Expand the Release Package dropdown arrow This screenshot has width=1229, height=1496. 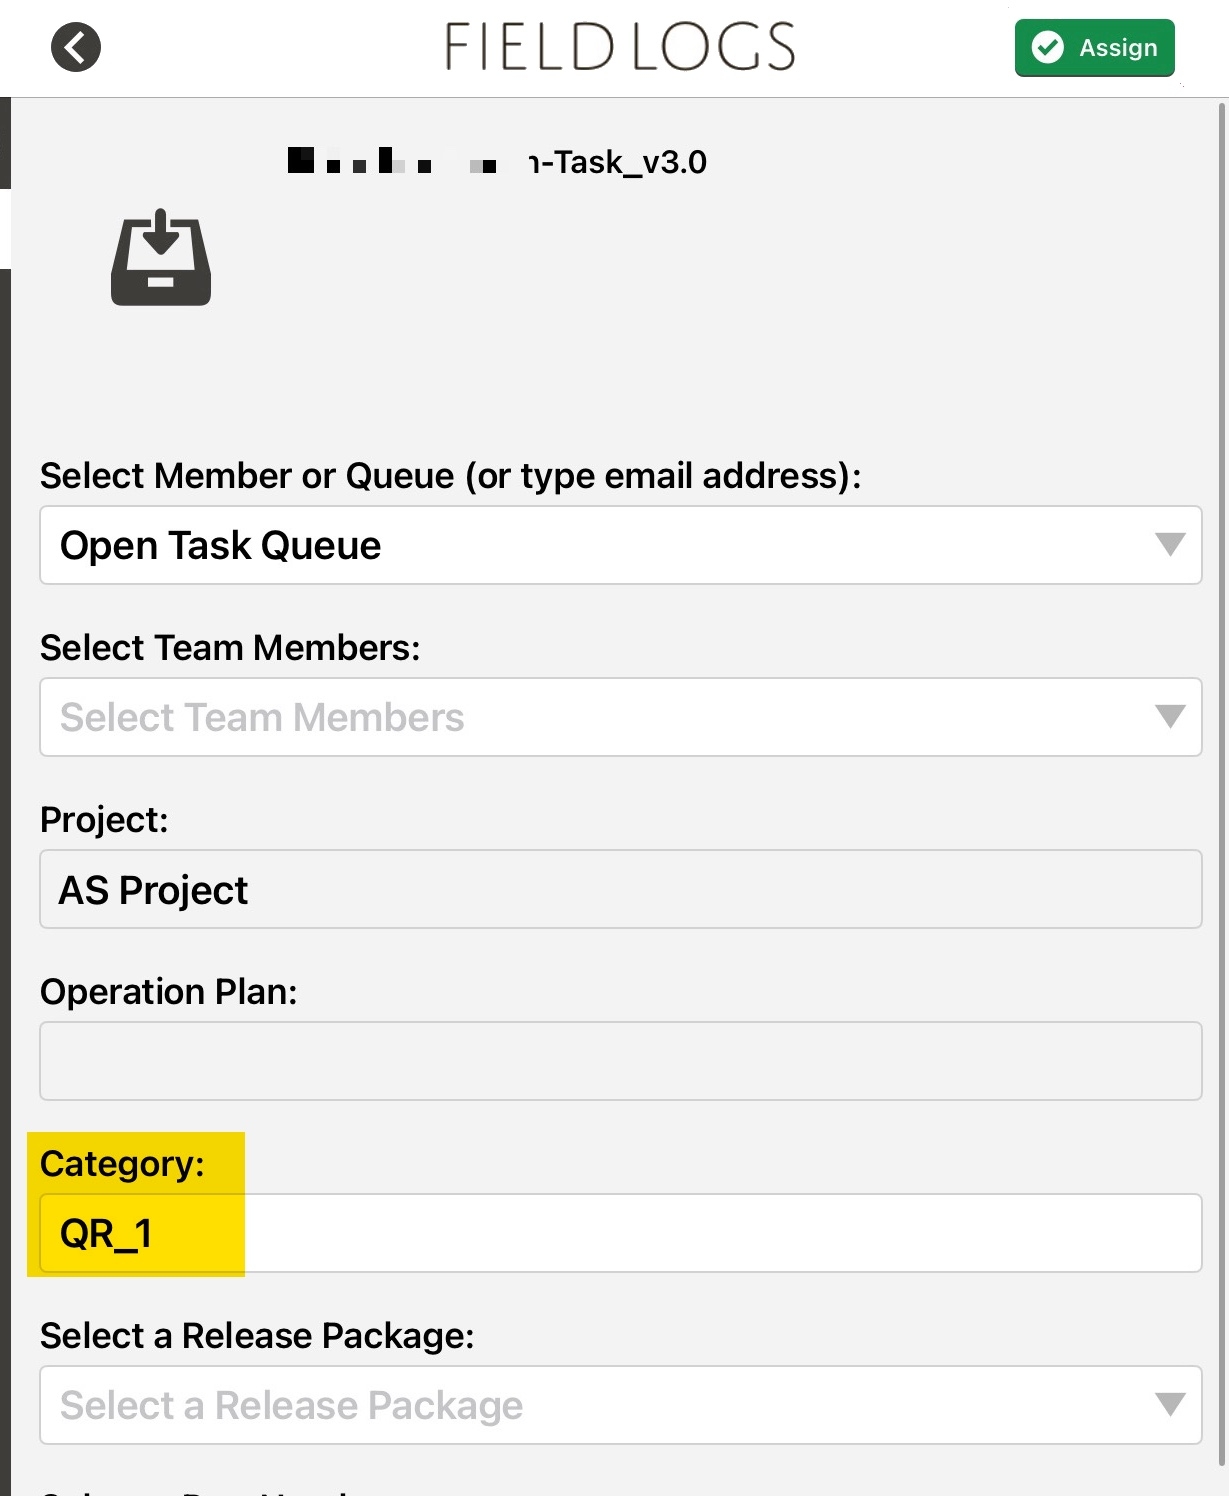pyautogui.click(x=1170, y=1404)
